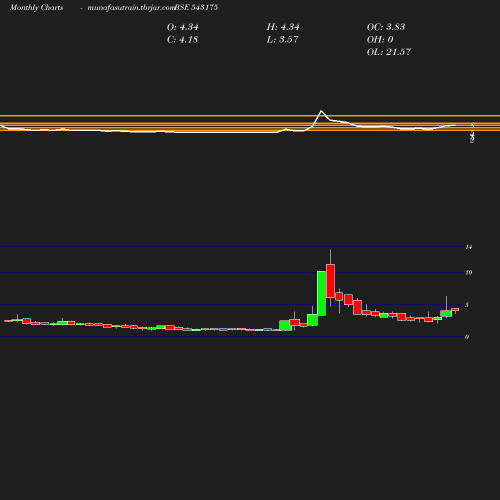Click the last small red candle at right
Screen dimensions: 500x500
click(455, 310)
